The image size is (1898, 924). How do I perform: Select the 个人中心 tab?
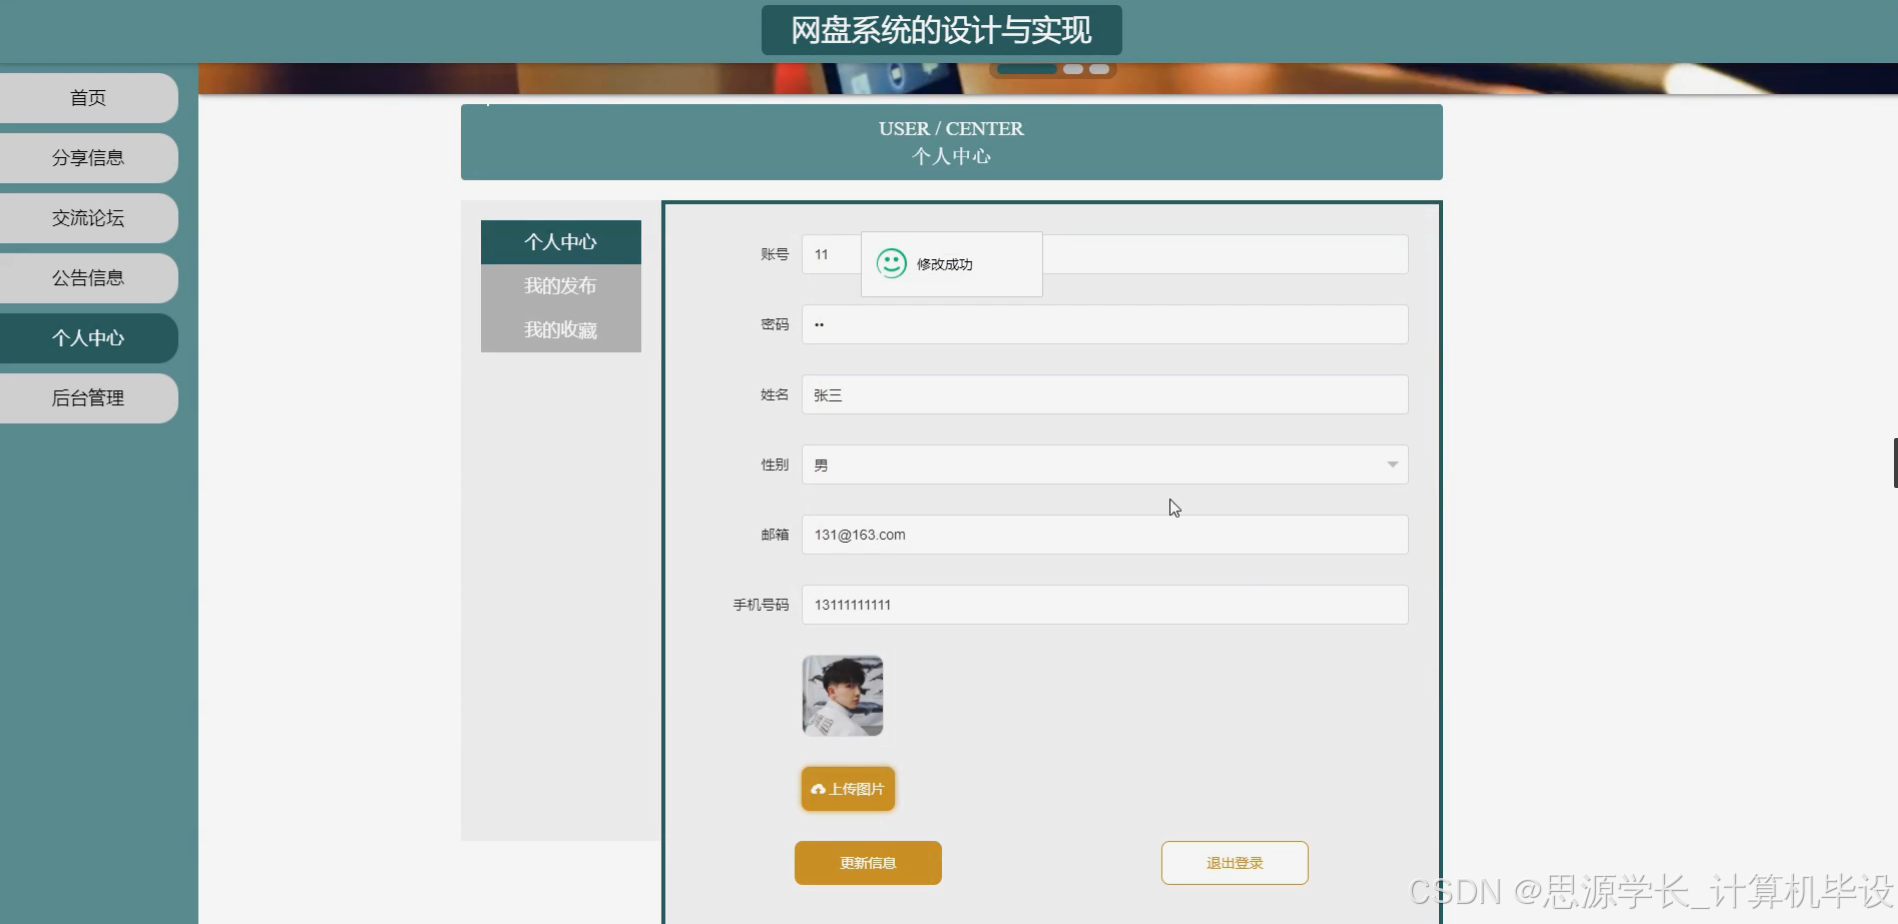click(x=560, y=242)
